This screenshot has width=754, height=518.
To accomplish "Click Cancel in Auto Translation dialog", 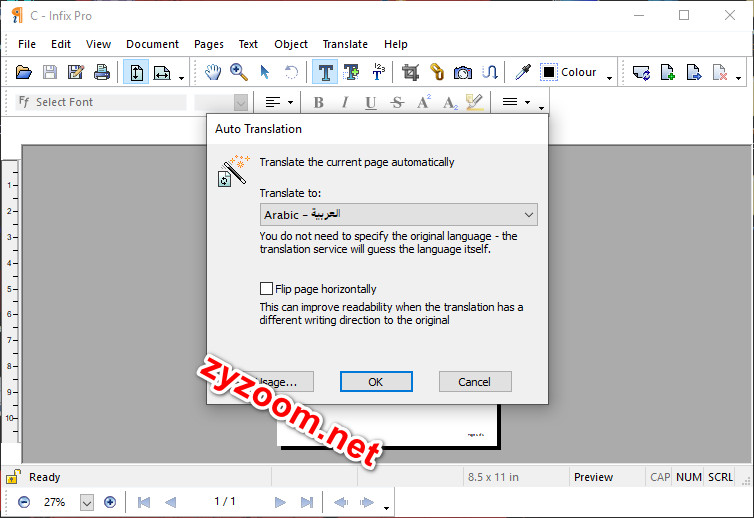I will coord(475,382).
